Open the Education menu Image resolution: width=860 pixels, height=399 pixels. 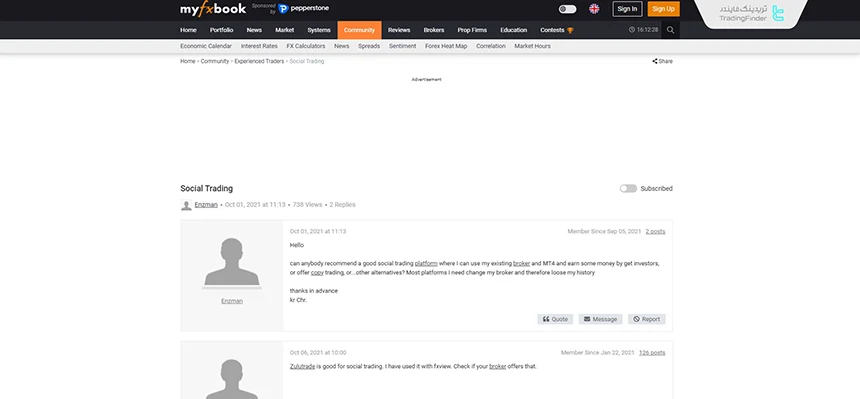513,30
